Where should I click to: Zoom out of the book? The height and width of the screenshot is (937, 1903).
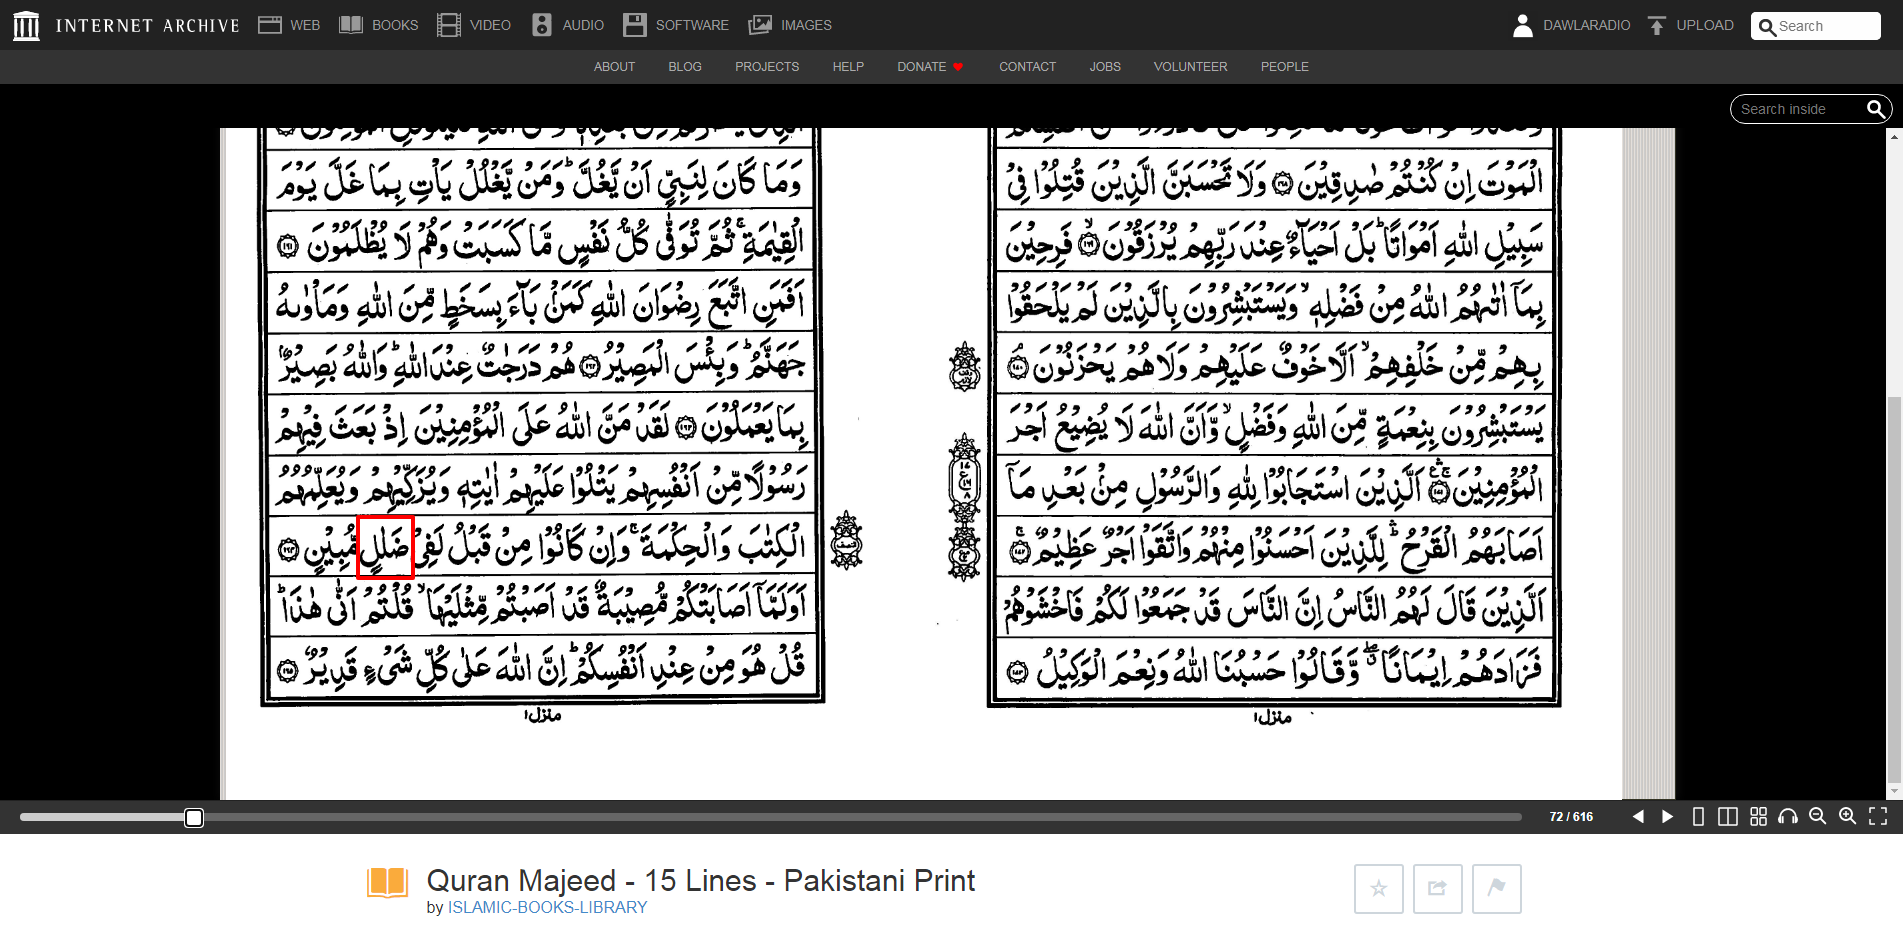point(1818,817)
